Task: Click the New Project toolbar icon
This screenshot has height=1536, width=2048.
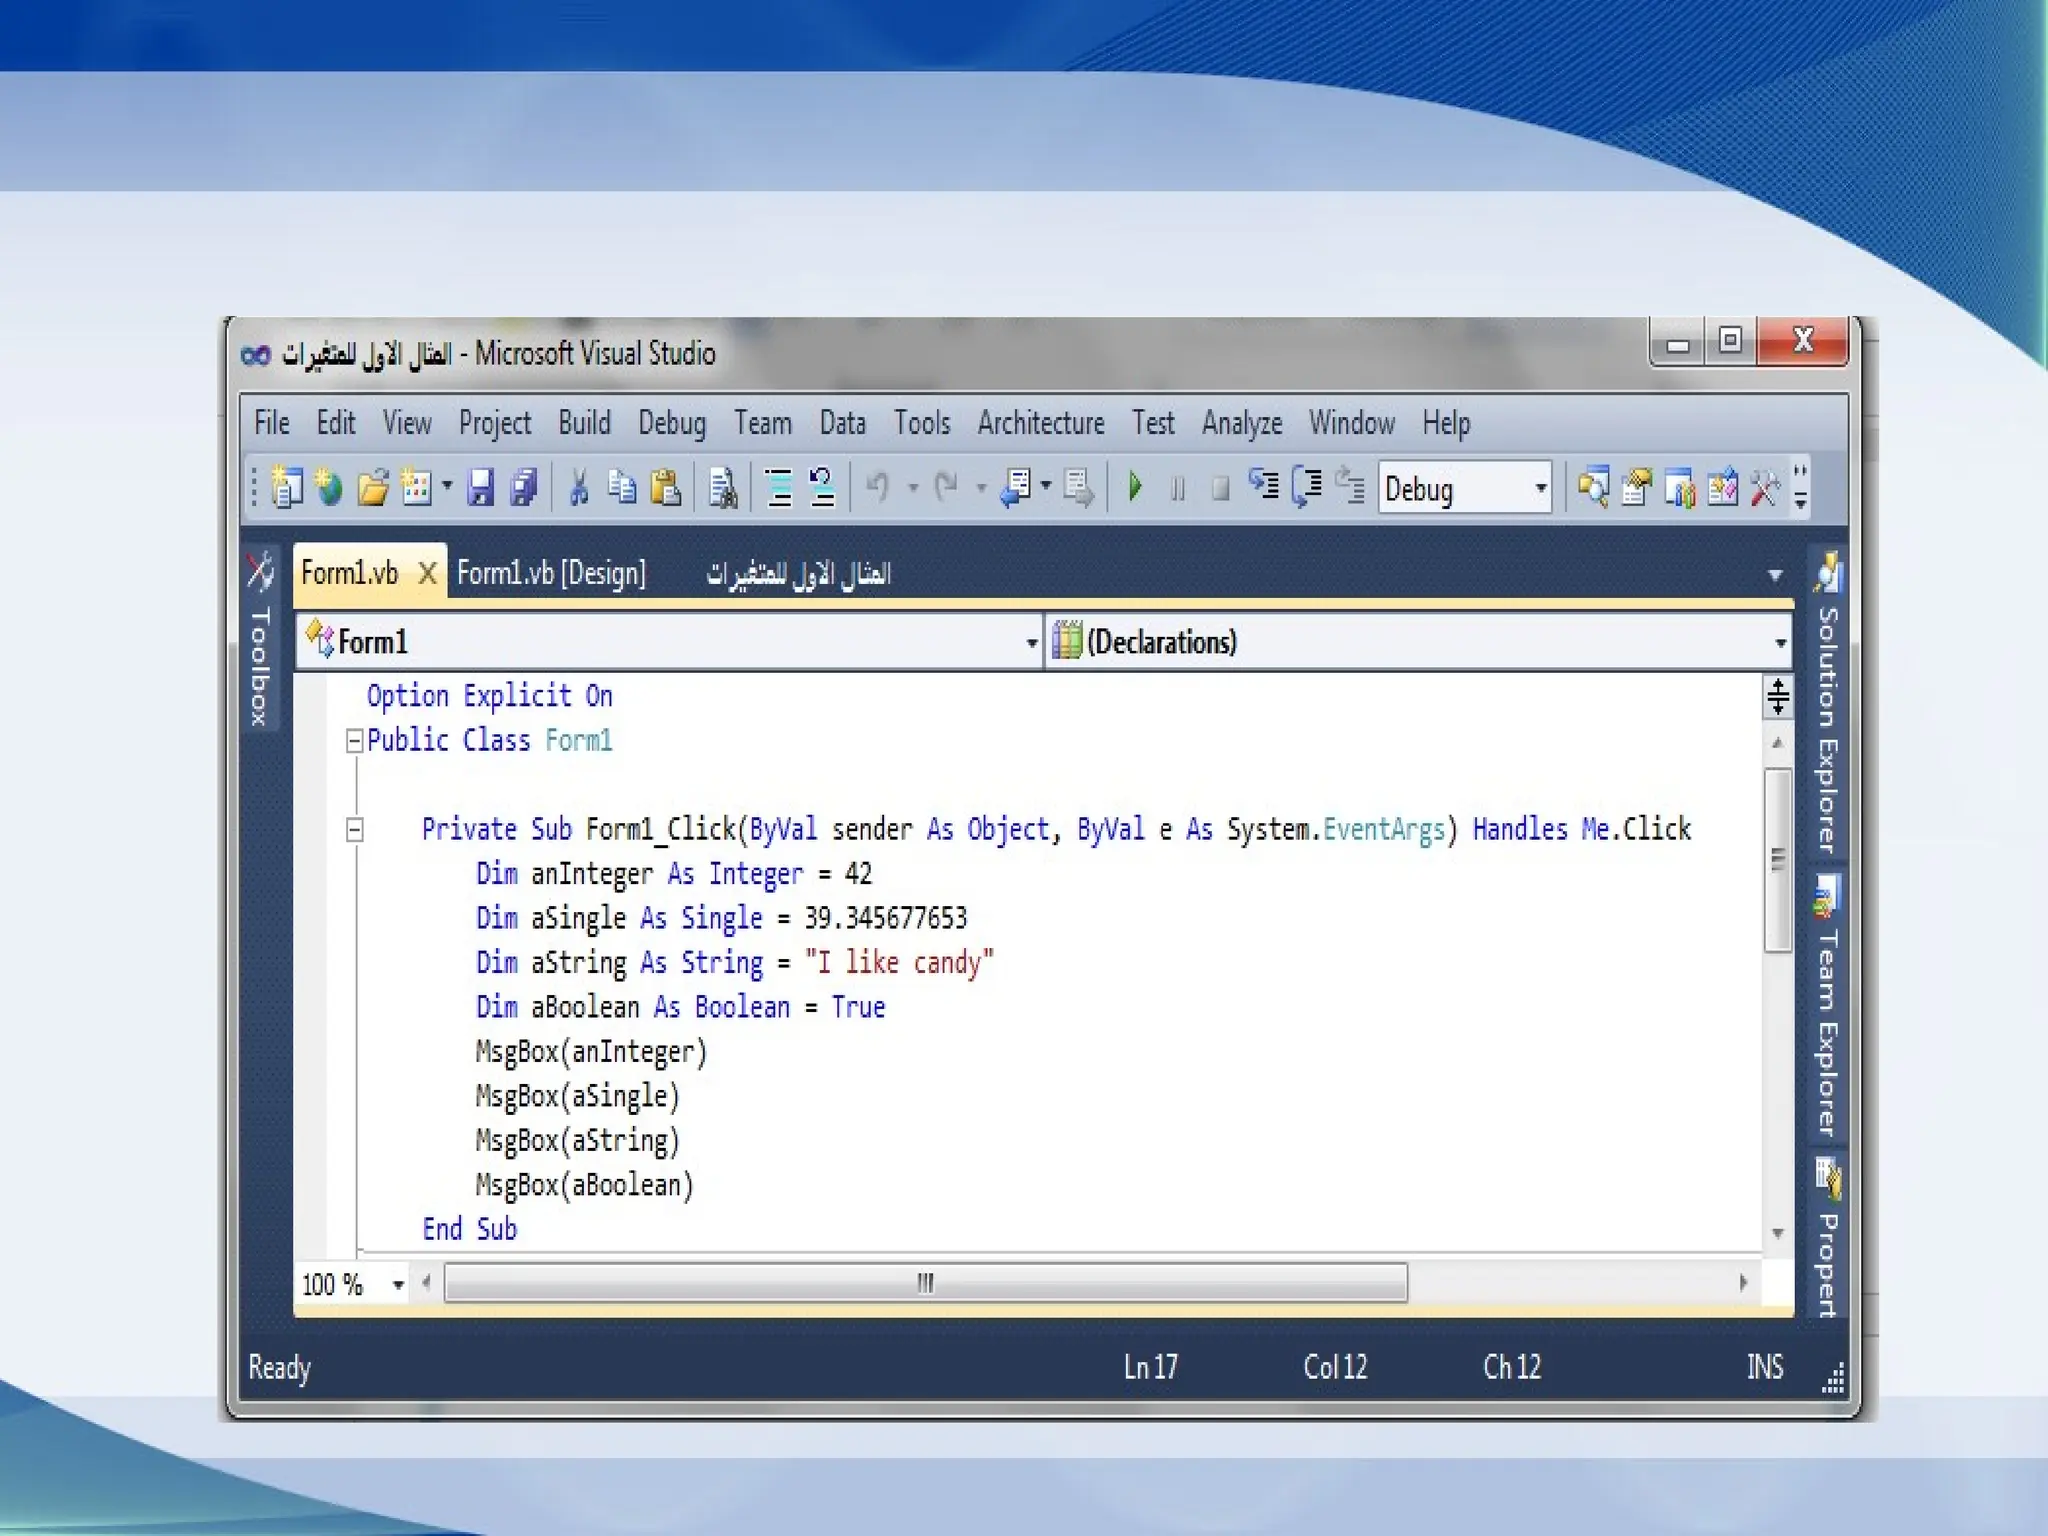Action: pos(287,488)
